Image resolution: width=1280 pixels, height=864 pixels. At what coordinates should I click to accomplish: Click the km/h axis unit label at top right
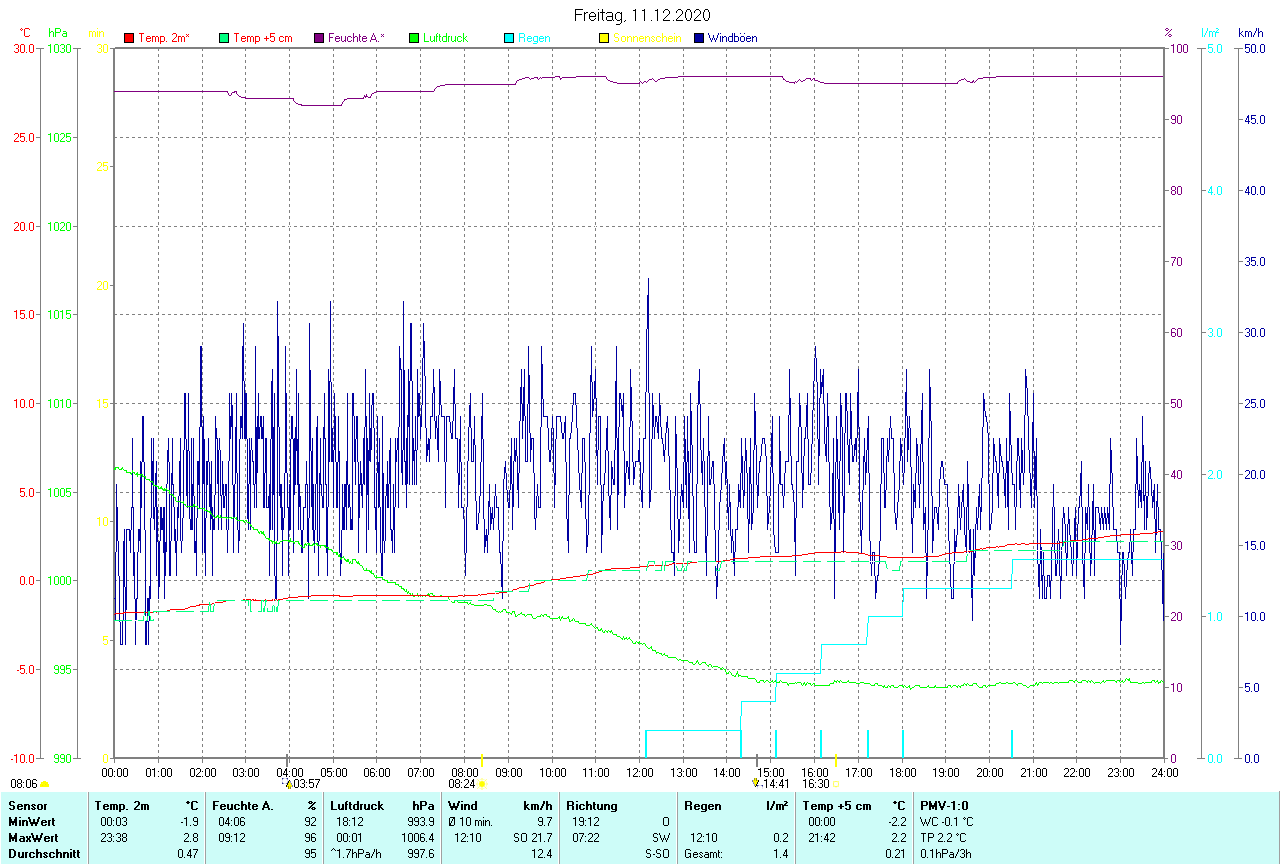1250,33
